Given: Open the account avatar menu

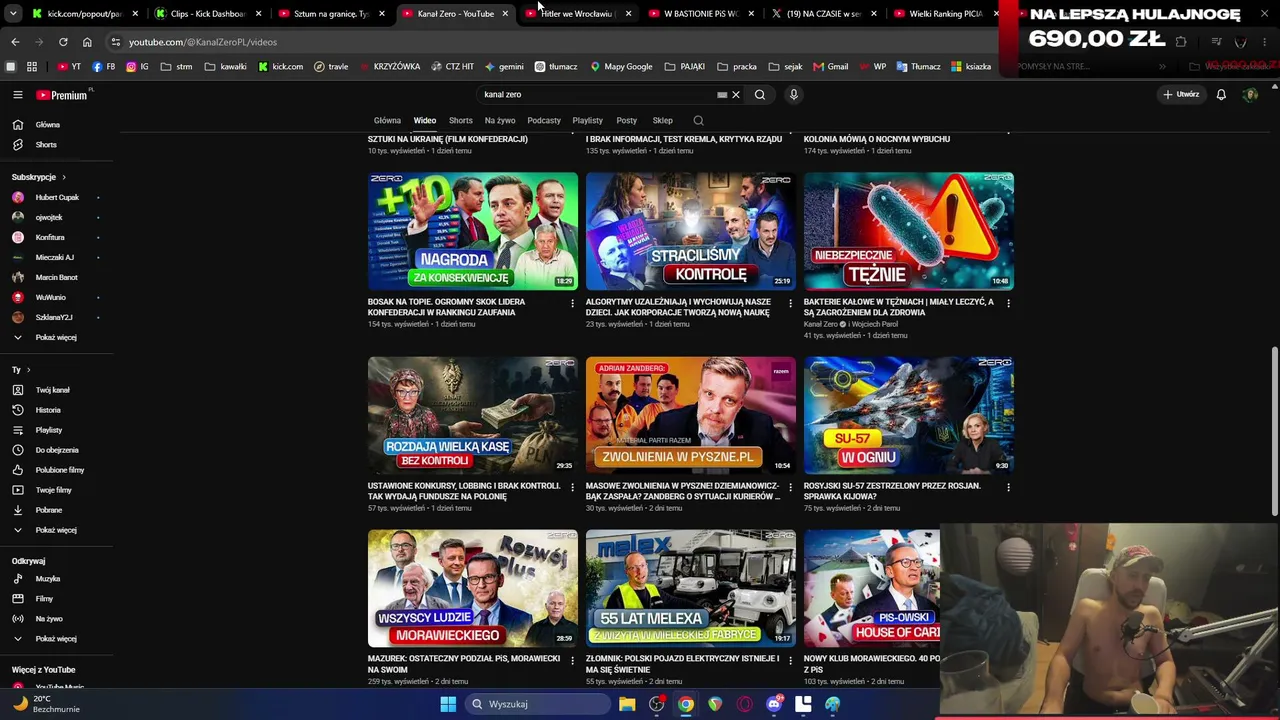Looking at the screenshot, I should [x=1250, y=95].
